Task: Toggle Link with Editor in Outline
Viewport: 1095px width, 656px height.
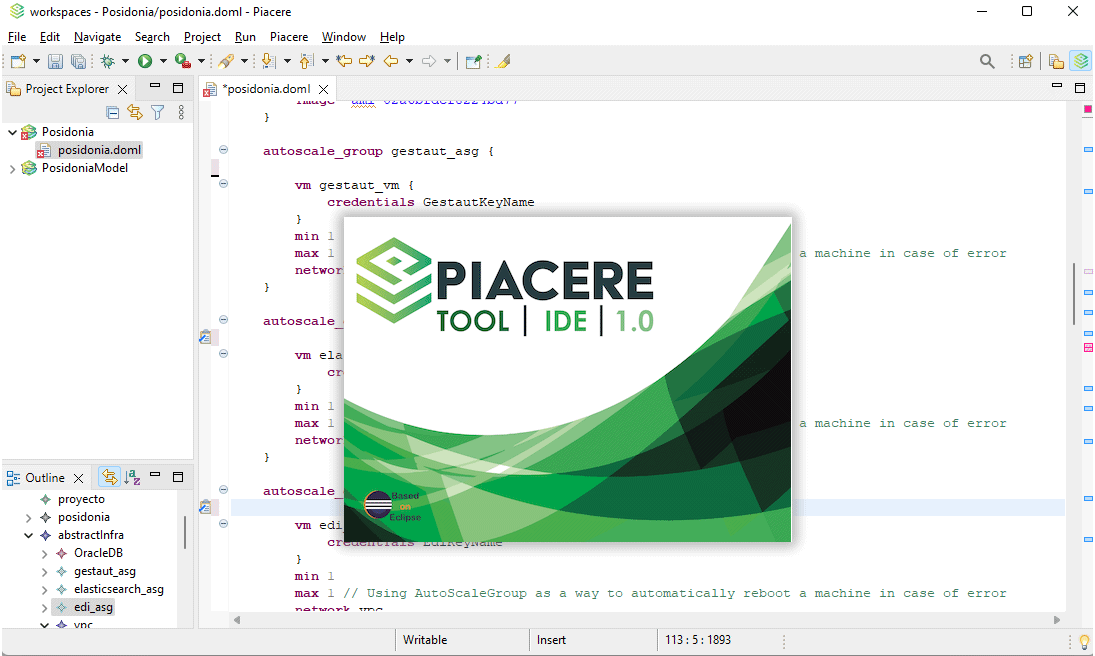Action: [x=110, y=477]
